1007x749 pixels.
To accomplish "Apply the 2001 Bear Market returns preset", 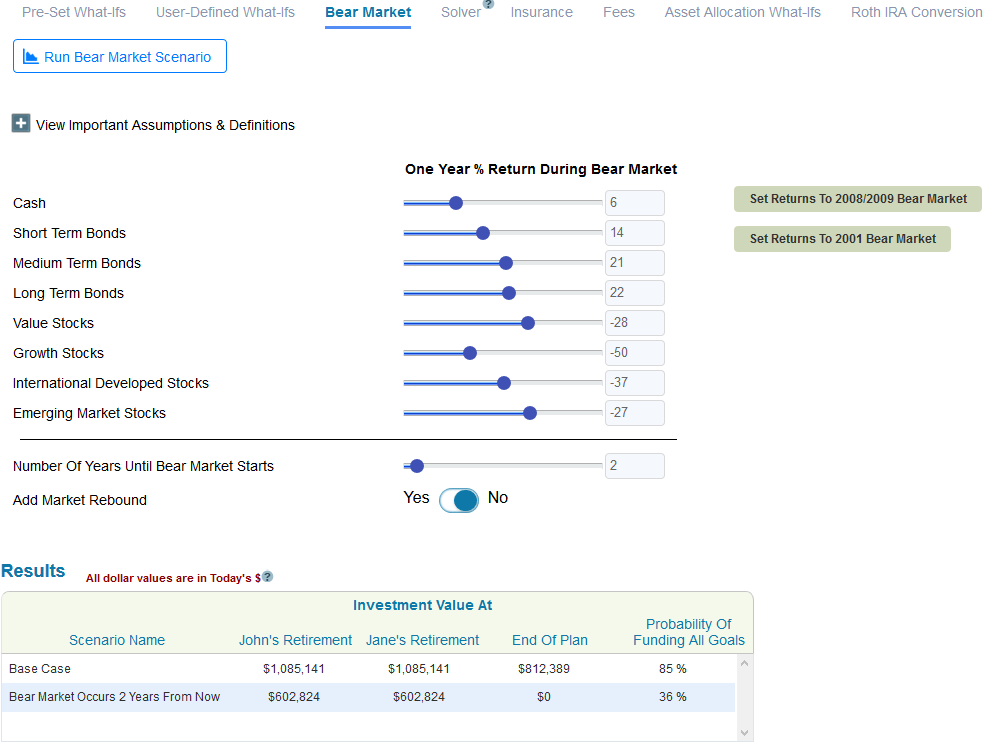I will click(841, 239).
